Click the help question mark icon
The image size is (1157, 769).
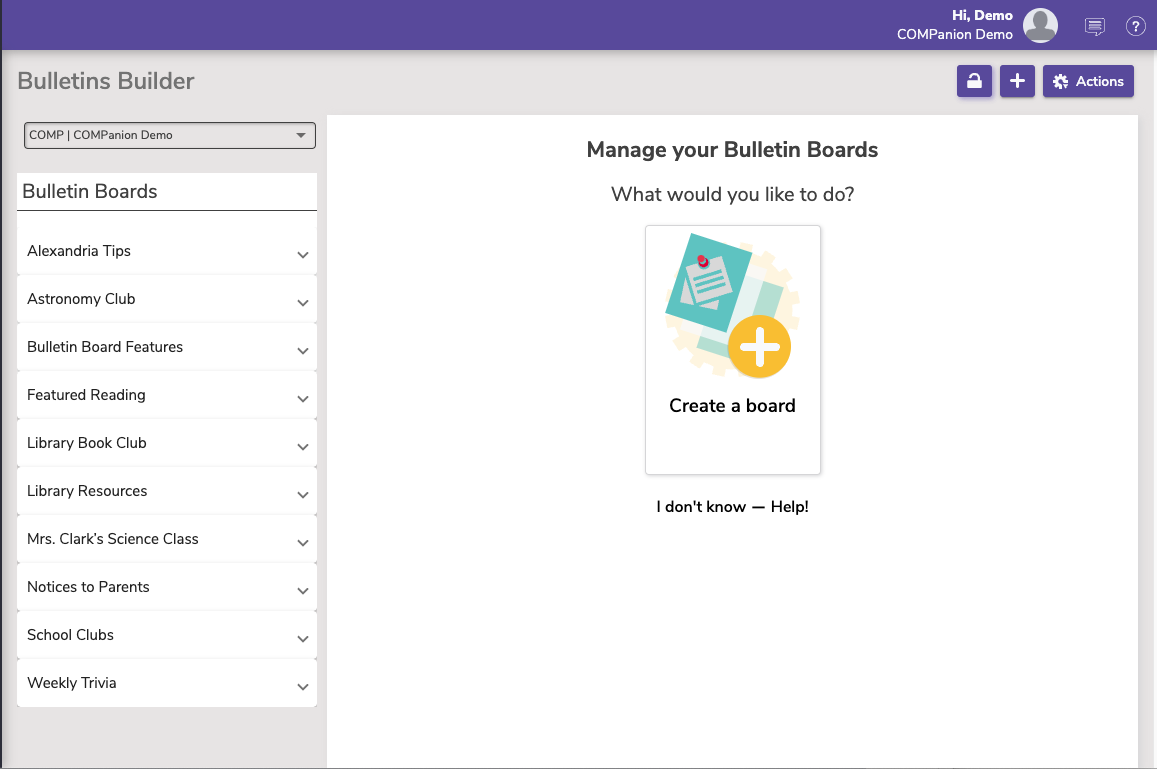(x=1136, y=27)
